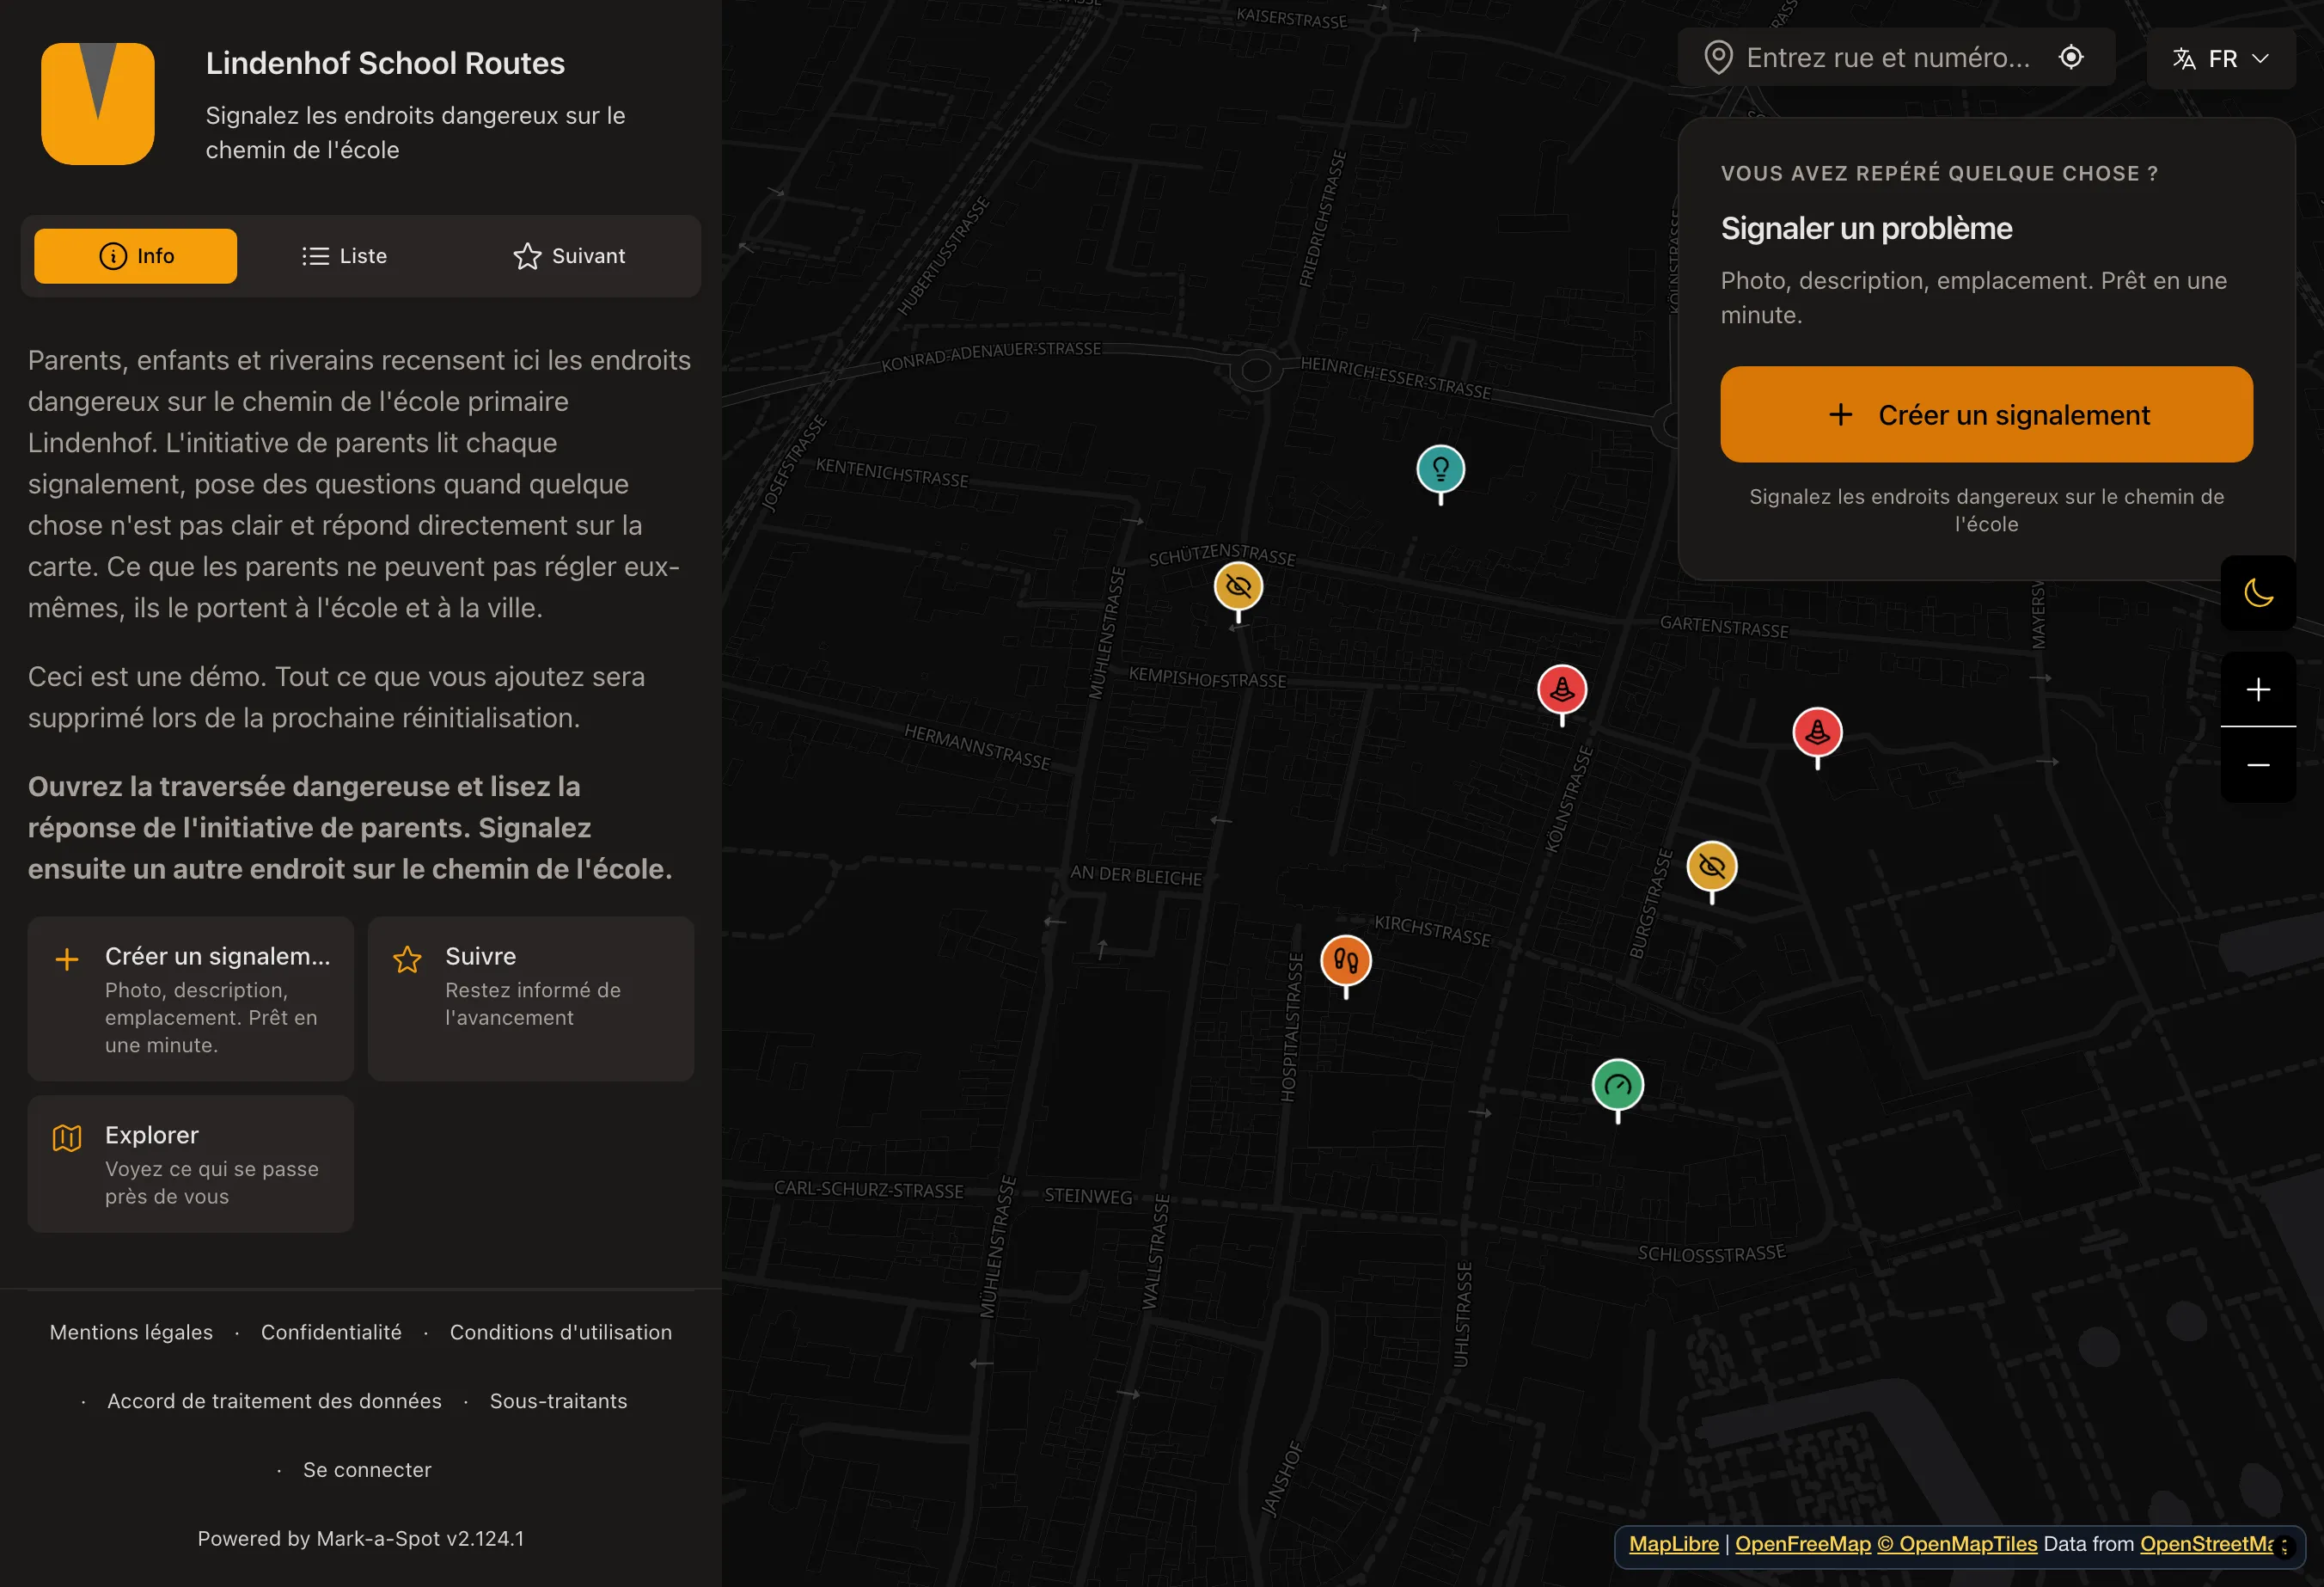Select the Info tab
2324x1587 pixels.
[136, 256]
